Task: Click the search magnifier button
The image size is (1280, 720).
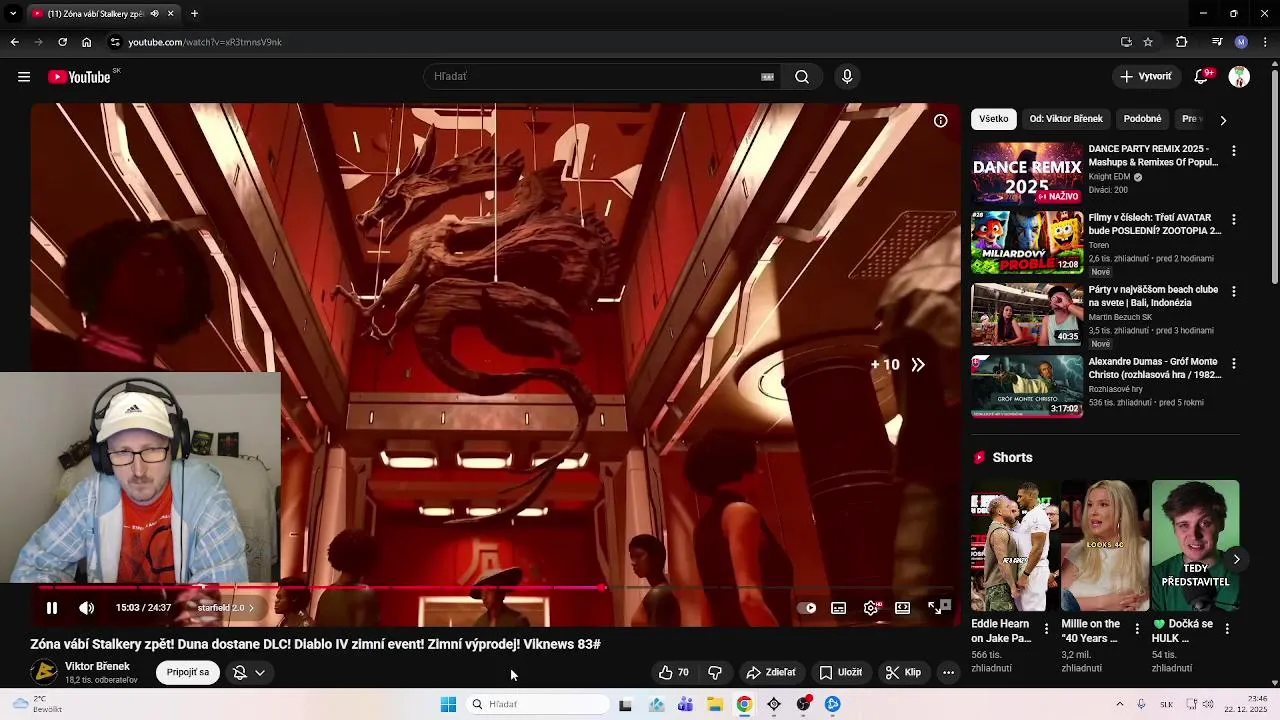Action: [802, 77]
